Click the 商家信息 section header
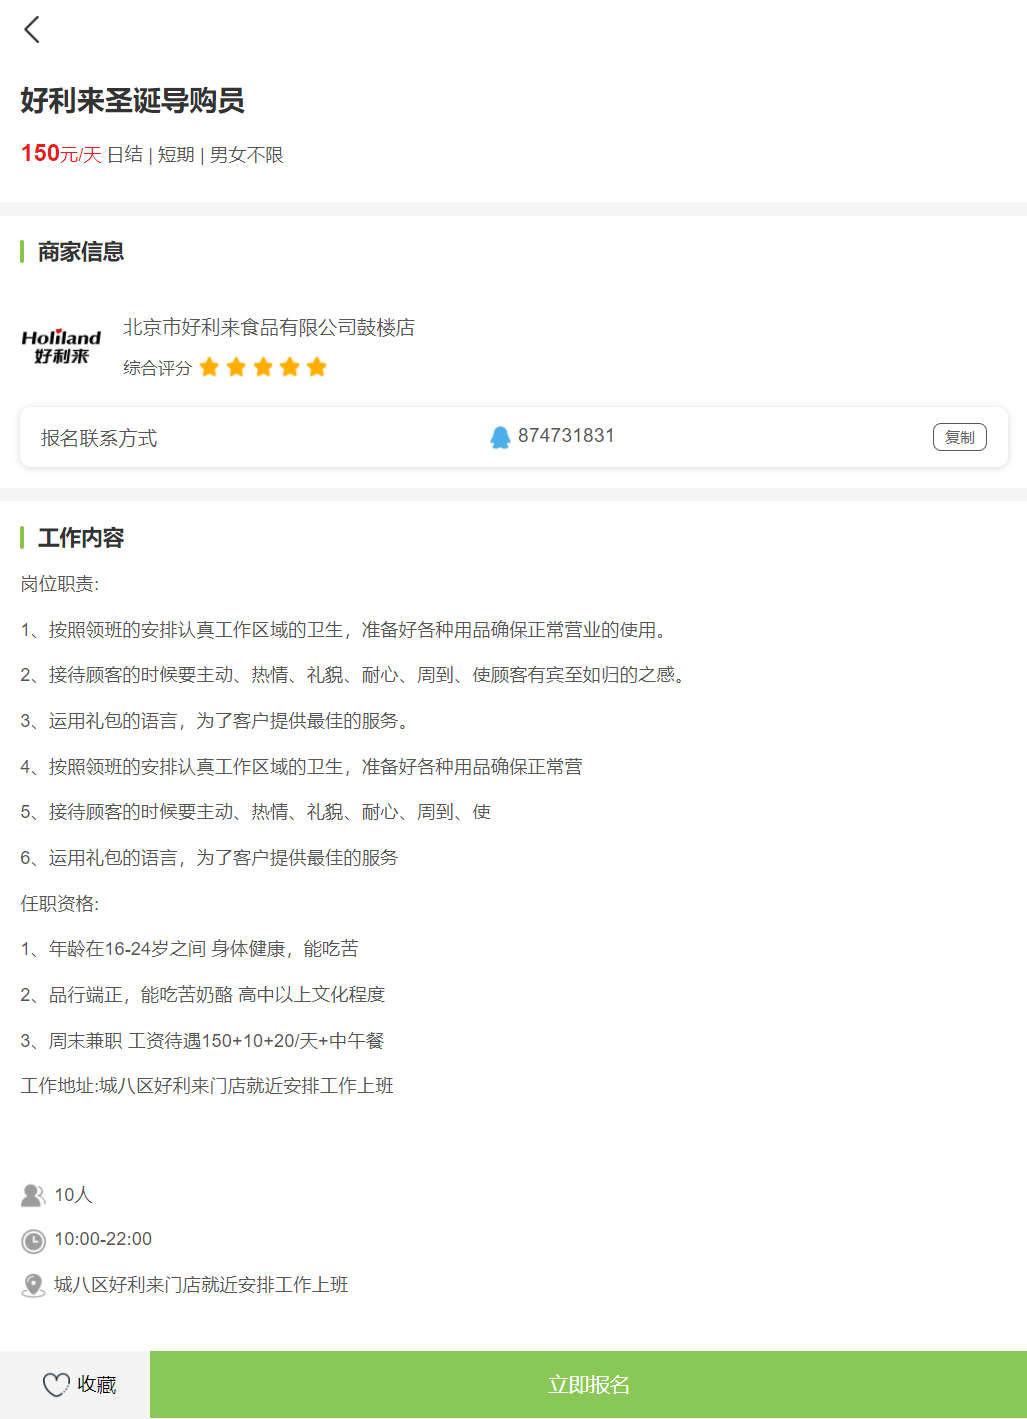The height and width of the screenshot is (1419, 1027). [x=81, y=252]
